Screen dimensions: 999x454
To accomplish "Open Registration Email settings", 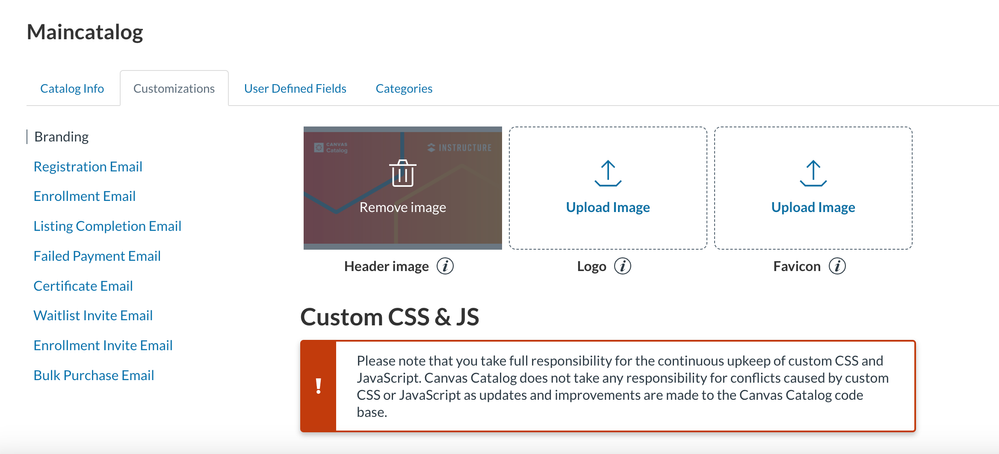I will pos(88,167).
